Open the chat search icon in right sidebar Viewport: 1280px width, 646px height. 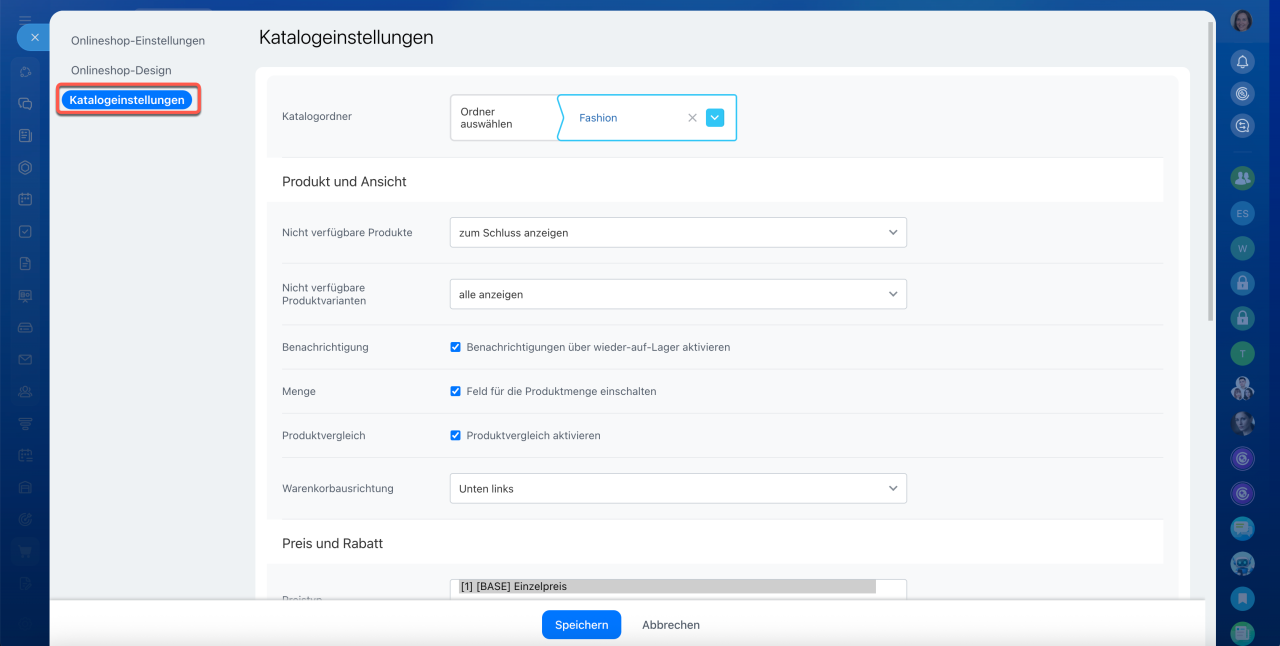click(x=1242, y=126)
